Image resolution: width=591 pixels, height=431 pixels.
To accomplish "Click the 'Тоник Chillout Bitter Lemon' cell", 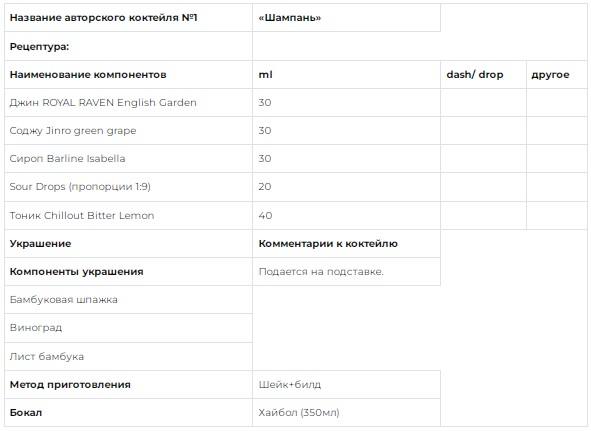I will click(x=129, y=215).
